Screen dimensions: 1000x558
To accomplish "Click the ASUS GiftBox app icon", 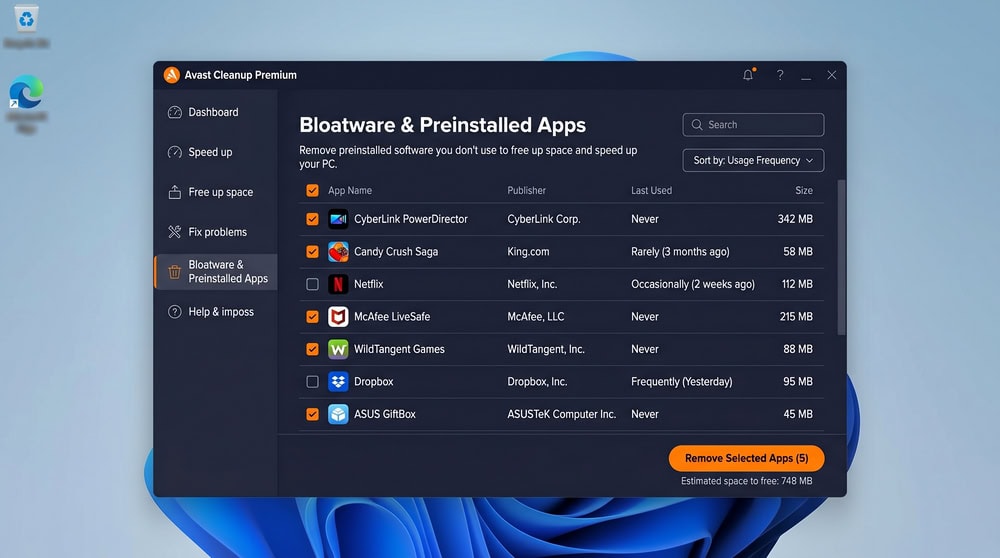I will click(x=338, y=415).
